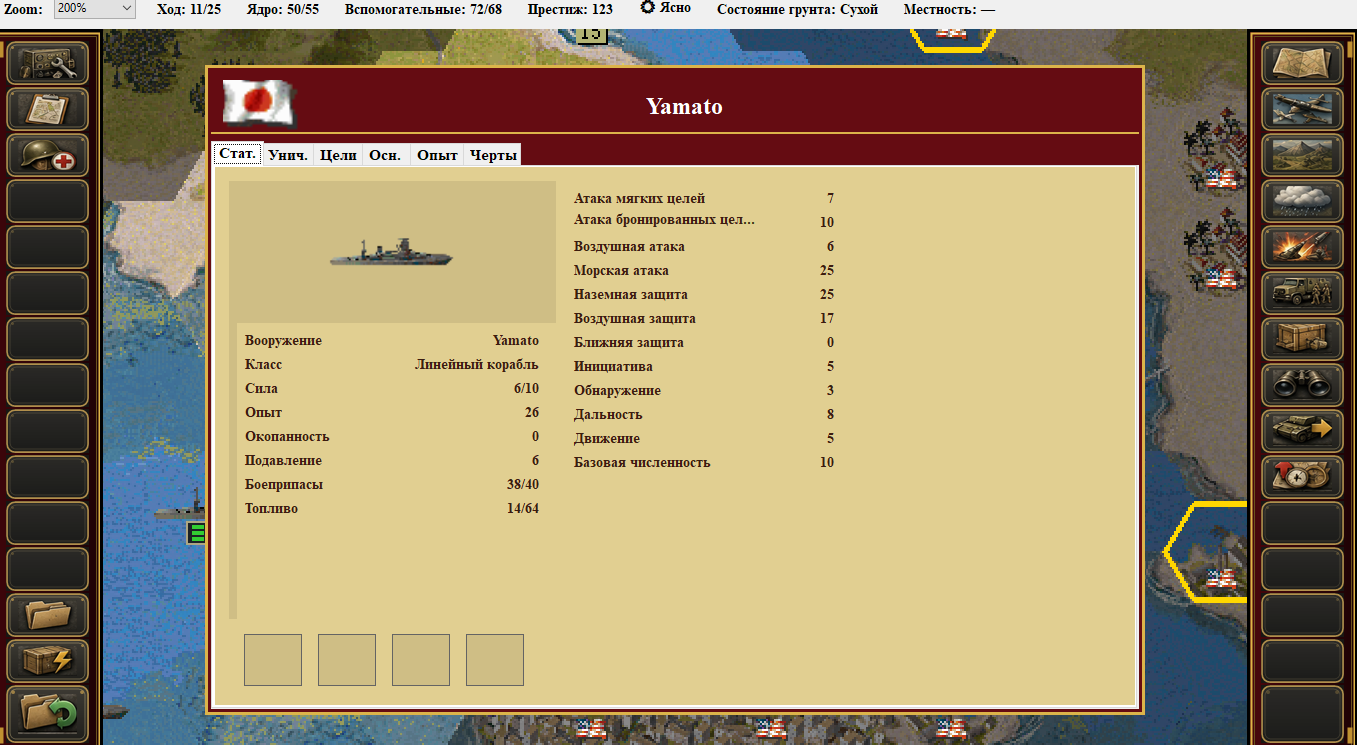
Task: Click the 'Yamato' dialog title
Action: pyautogui.click(x=684, y=107)
